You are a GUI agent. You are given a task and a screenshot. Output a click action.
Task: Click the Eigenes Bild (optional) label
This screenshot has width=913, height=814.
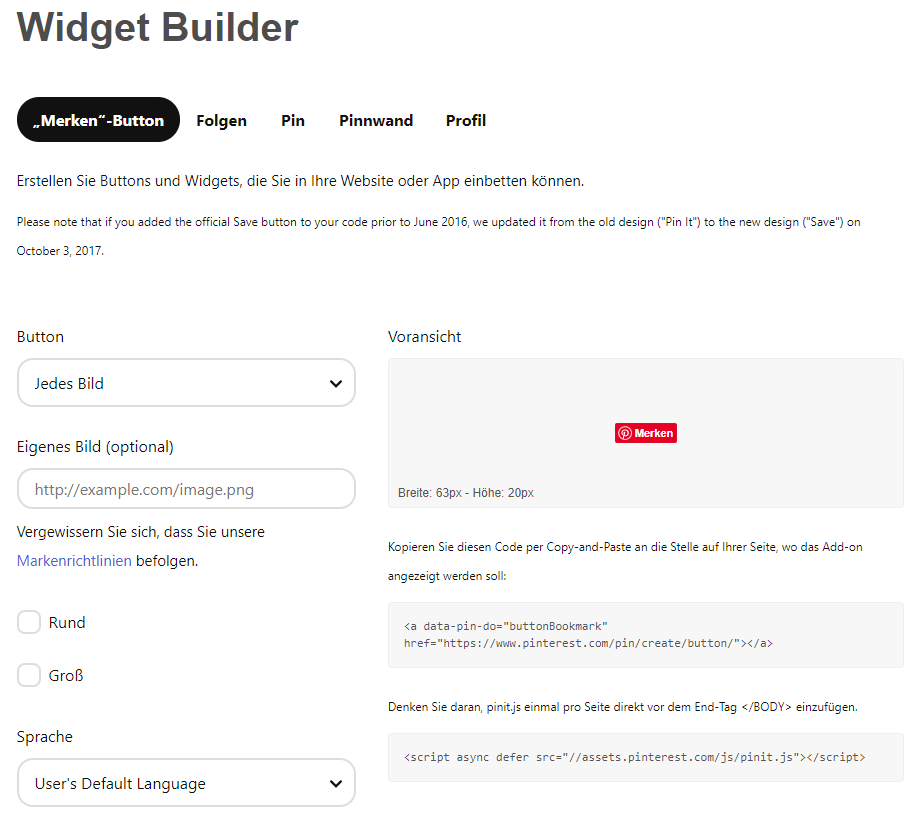95,446
